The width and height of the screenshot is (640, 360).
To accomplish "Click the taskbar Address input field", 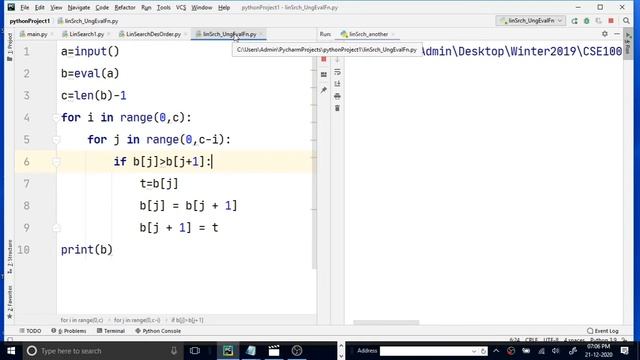I will pyautogui.click(x=429, y=351).
